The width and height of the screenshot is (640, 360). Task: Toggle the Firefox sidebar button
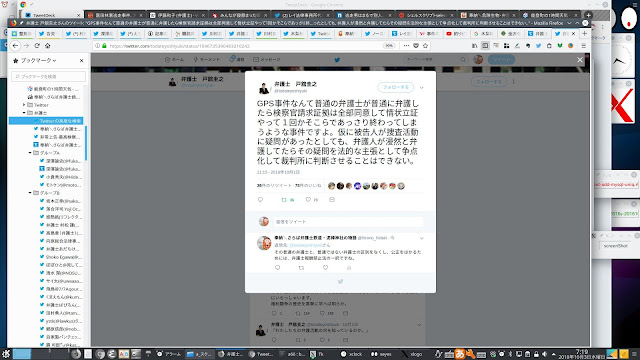click(x=485, y=46)
